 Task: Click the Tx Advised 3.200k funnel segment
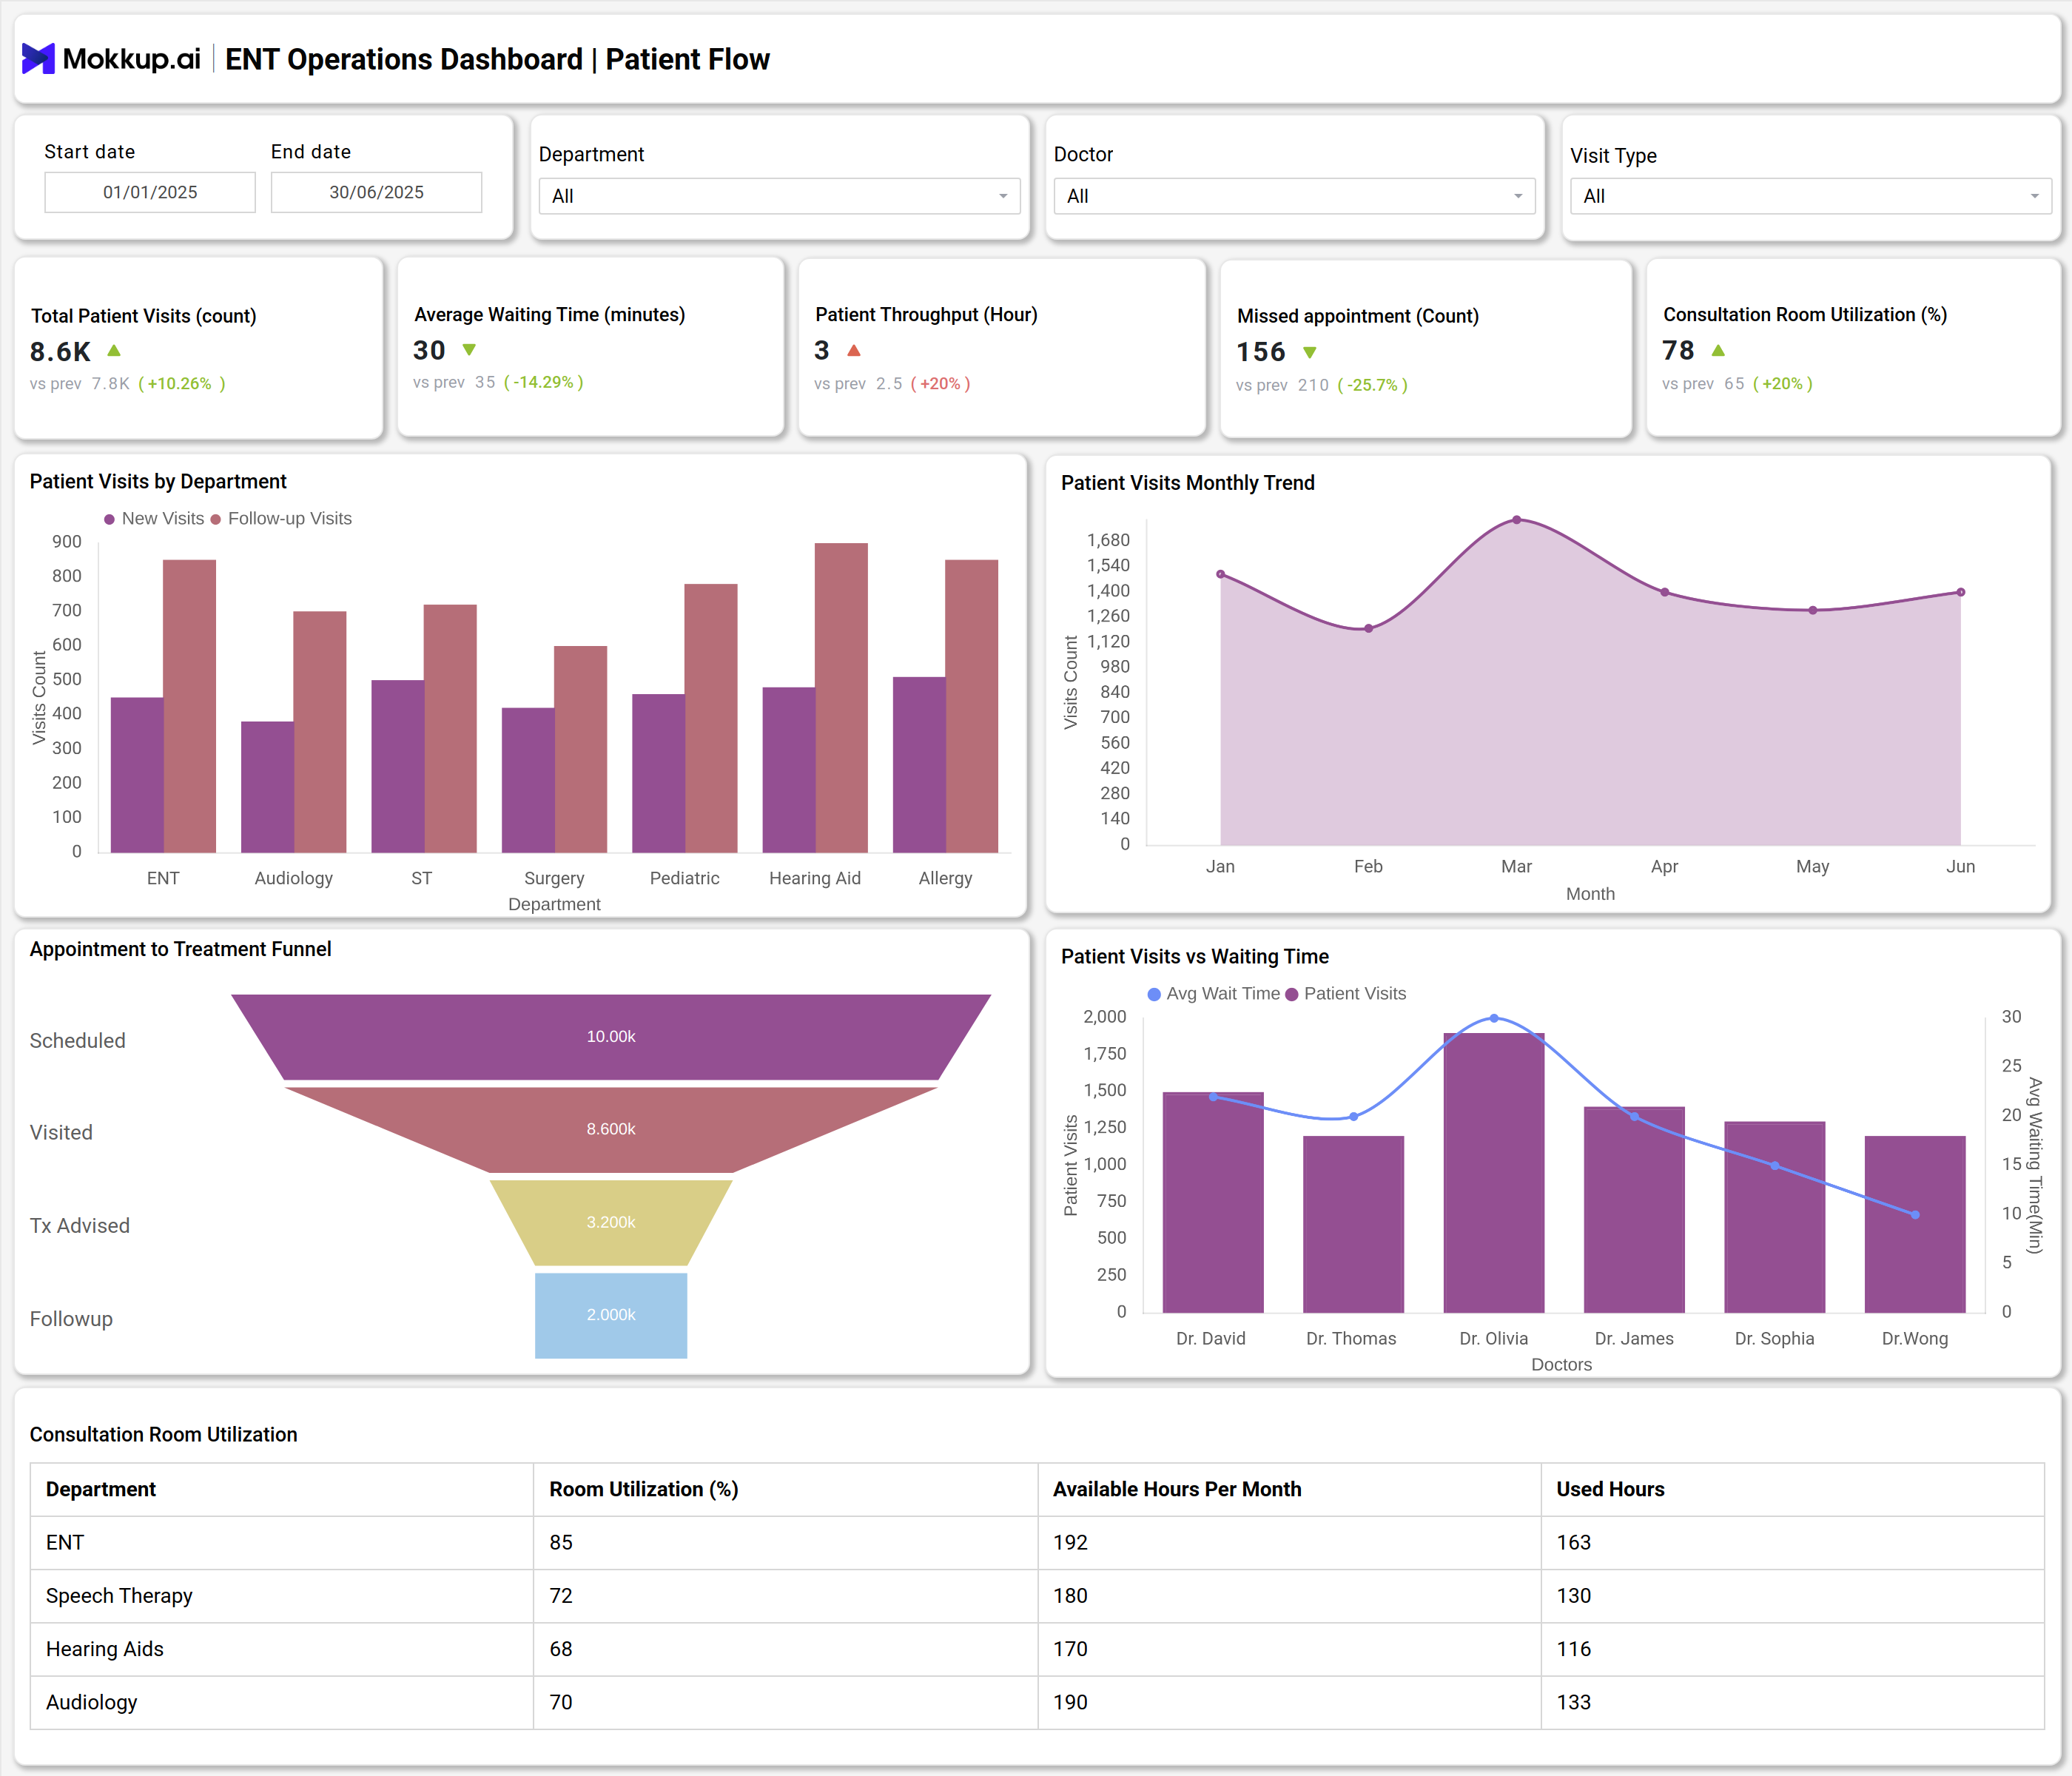(611, 1222)
